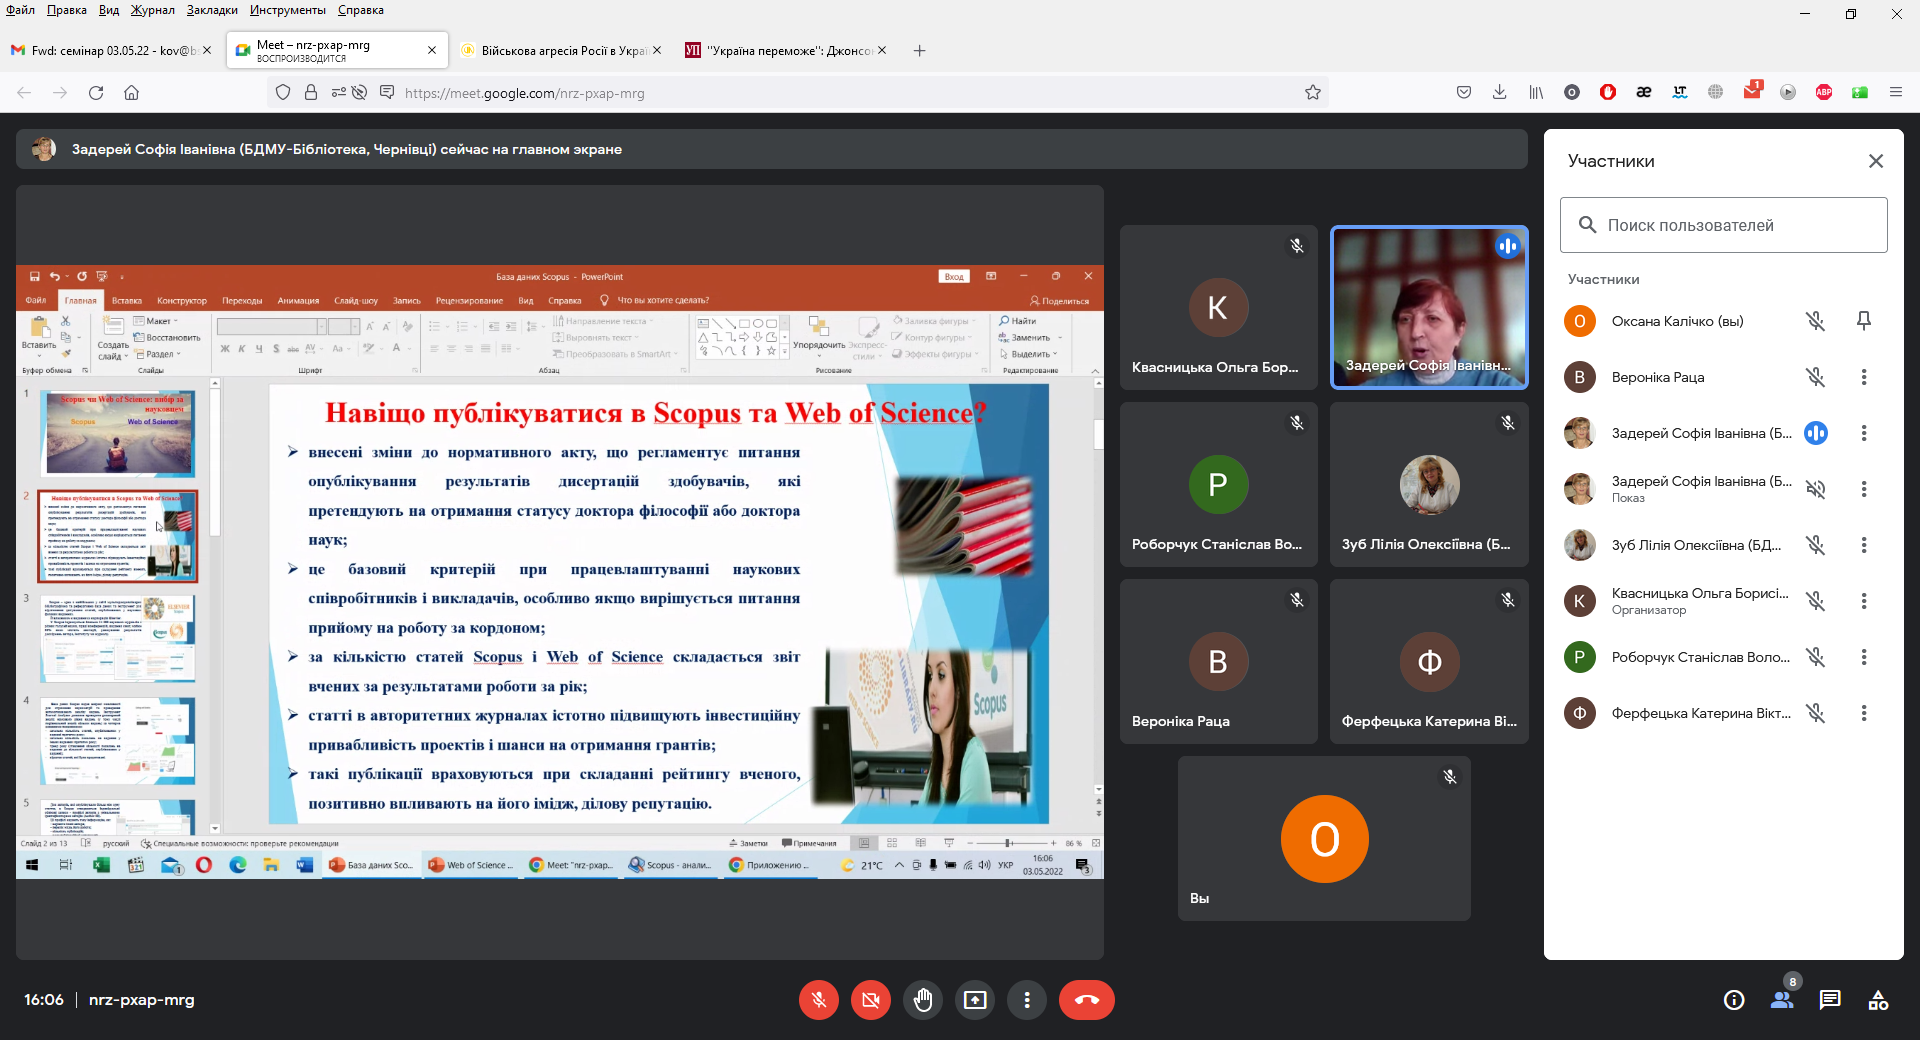Select Задерей Софія Іванівна video tile

coord(1429,307)
